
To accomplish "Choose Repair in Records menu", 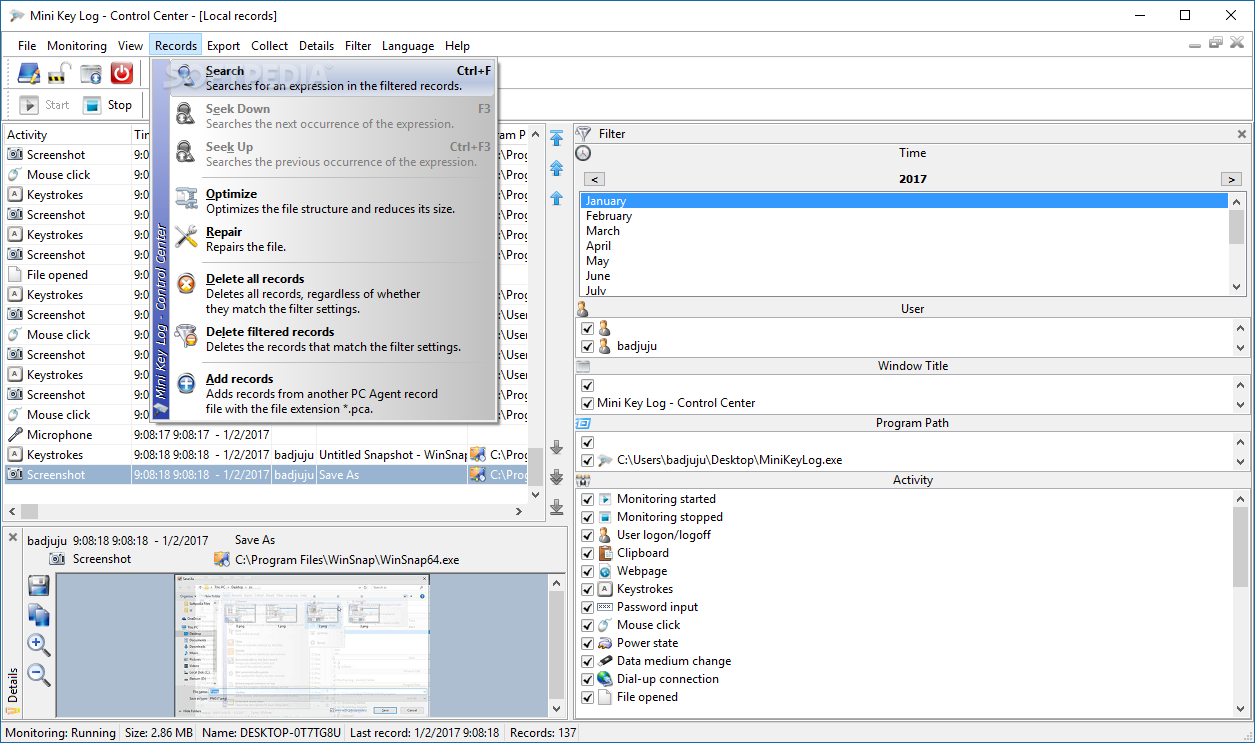I will tap(334, 239).
